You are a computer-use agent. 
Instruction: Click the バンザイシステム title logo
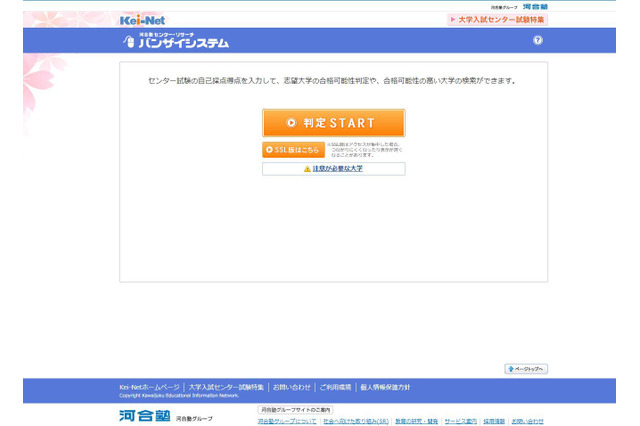click(x=176, y=40)
